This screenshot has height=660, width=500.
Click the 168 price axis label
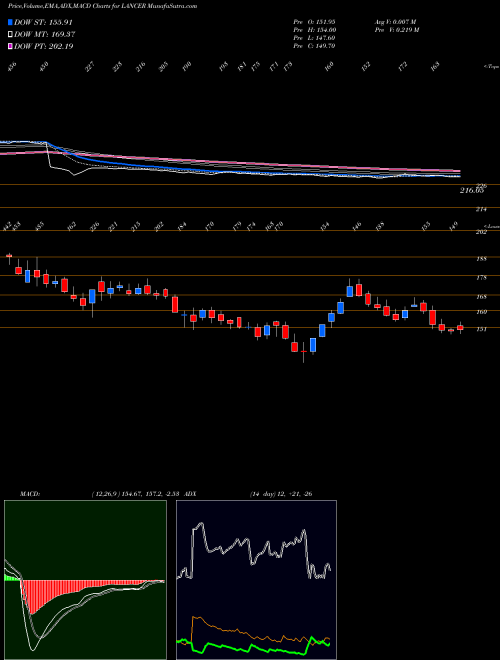pos(481,297)
